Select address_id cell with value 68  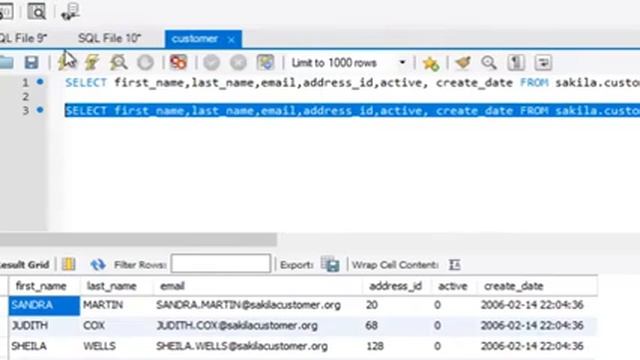(x=397, y=326)
